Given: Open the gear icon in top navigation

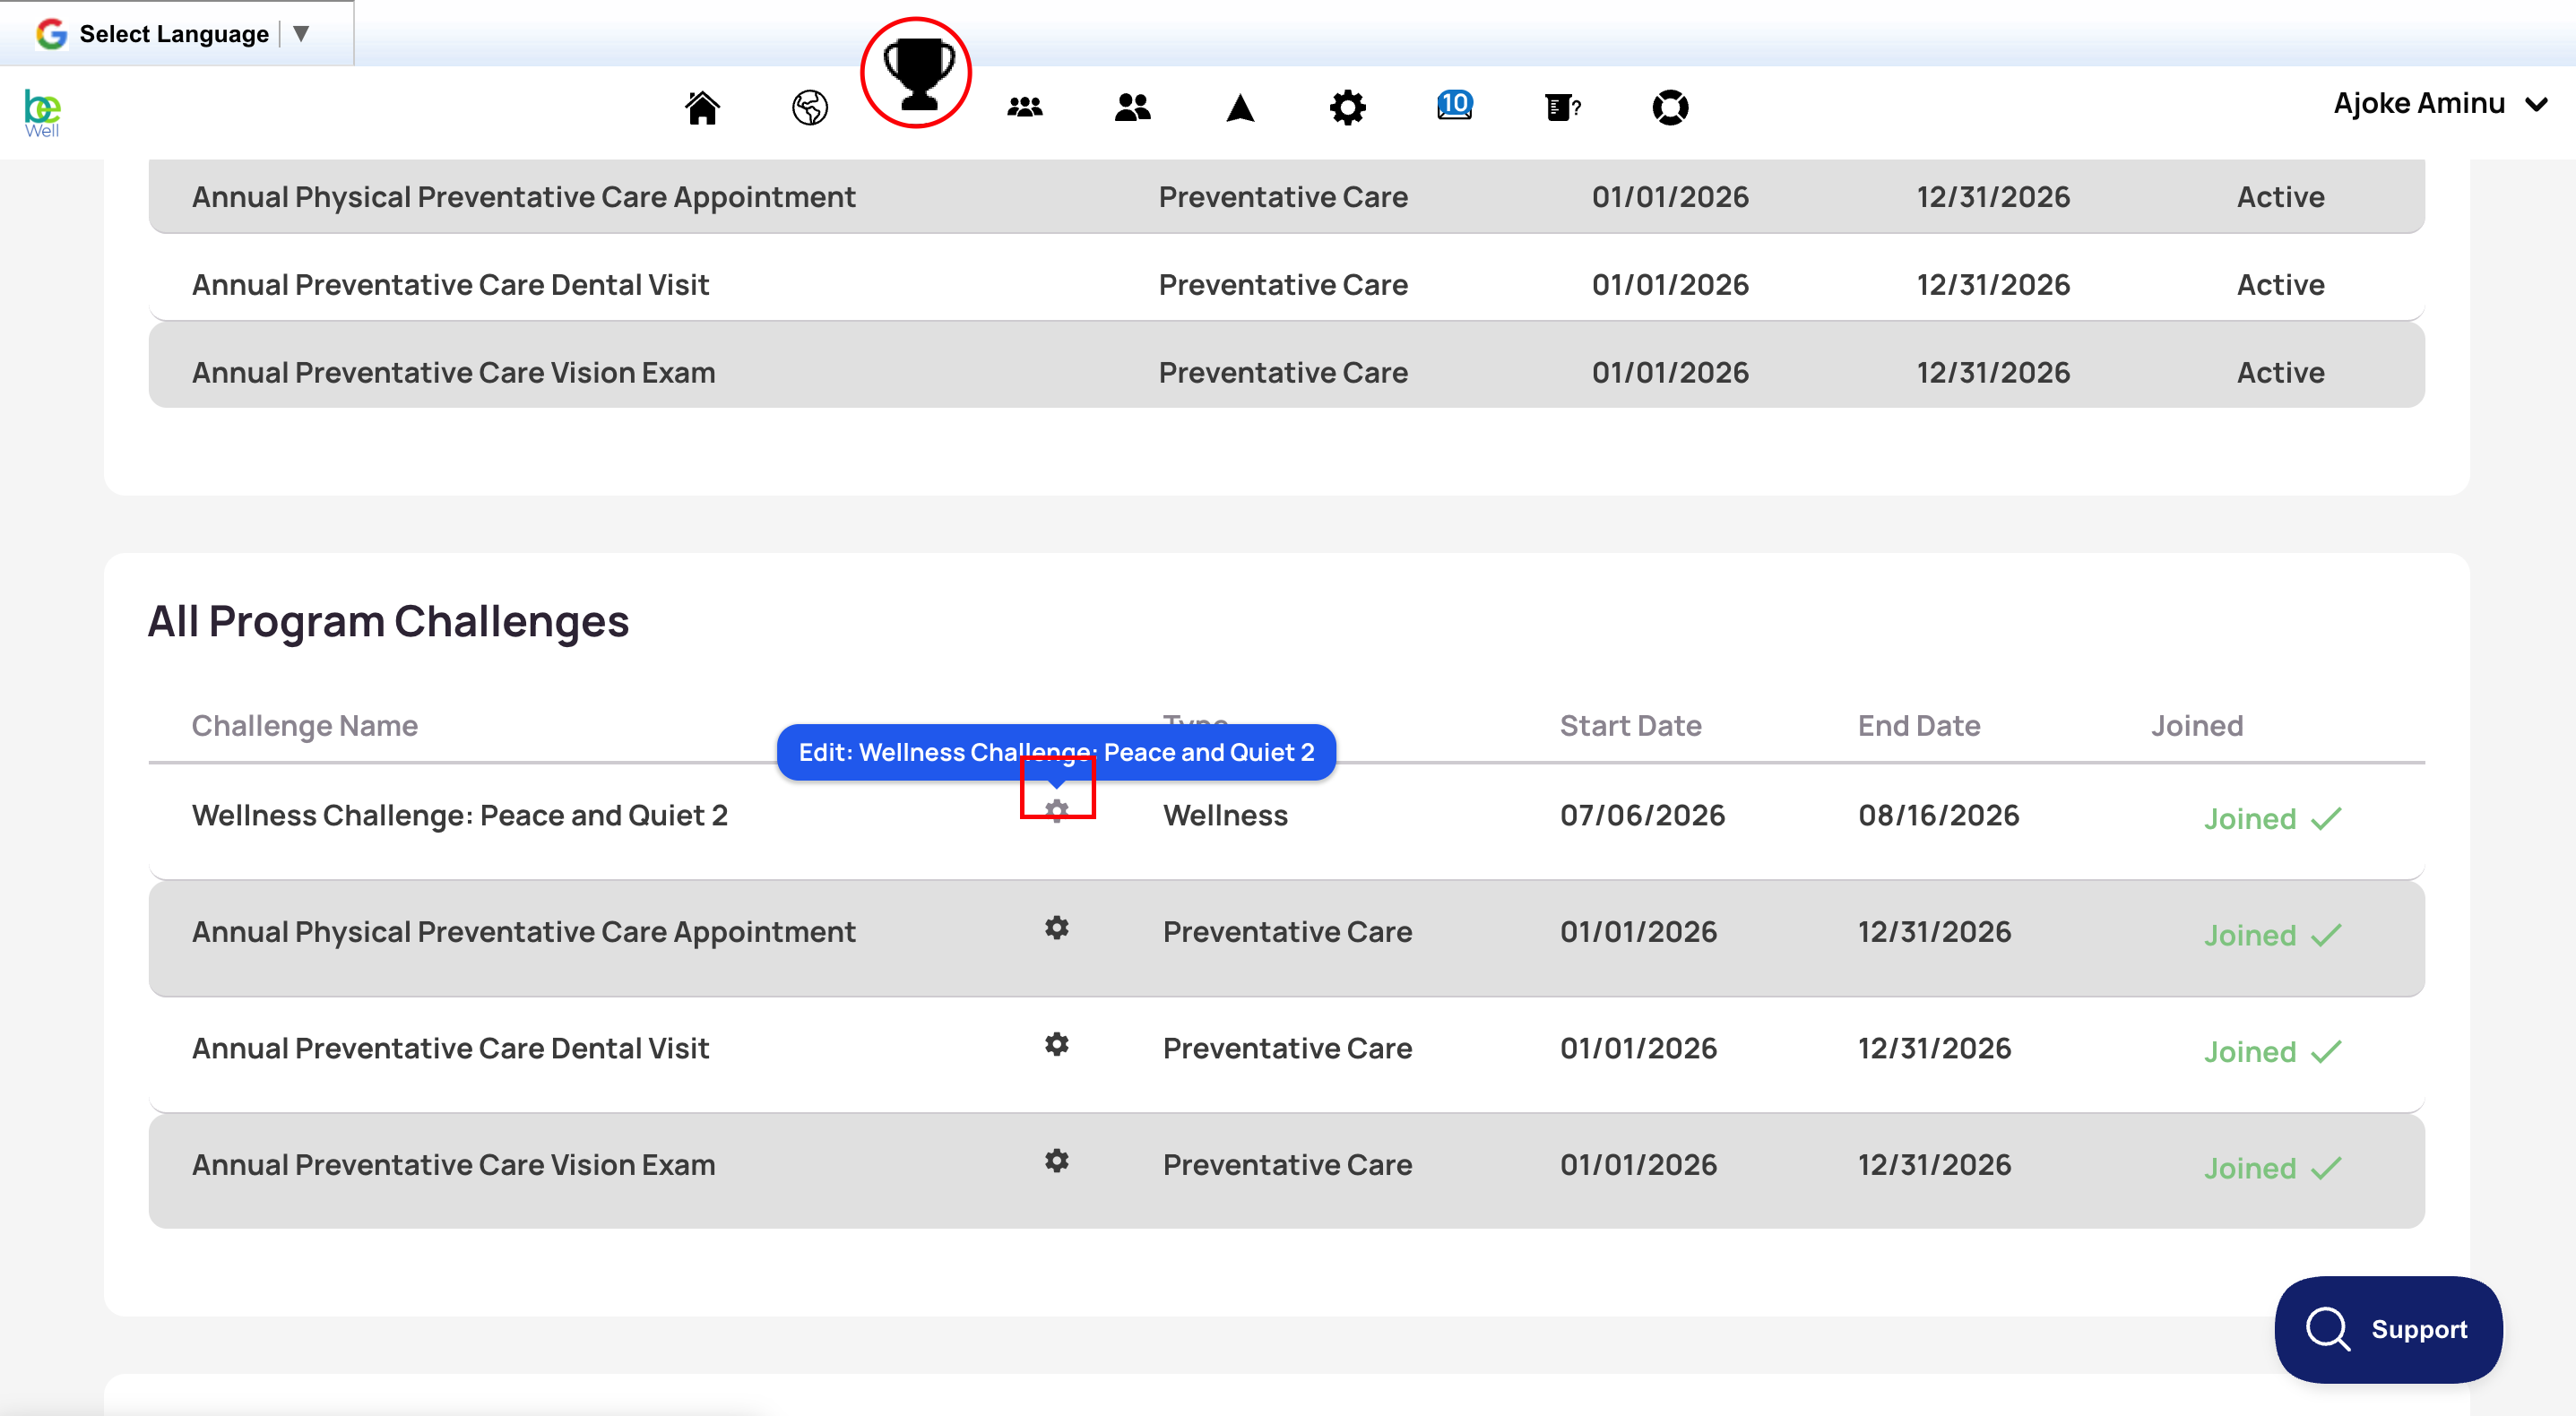Looking at the screenshot, I should (x=1347, y=107).
